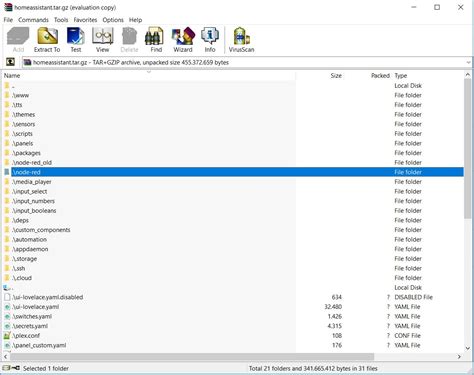Select the .\appdaemon folder
The width and height of the screenshot is (474, 375).
[30, 249]
